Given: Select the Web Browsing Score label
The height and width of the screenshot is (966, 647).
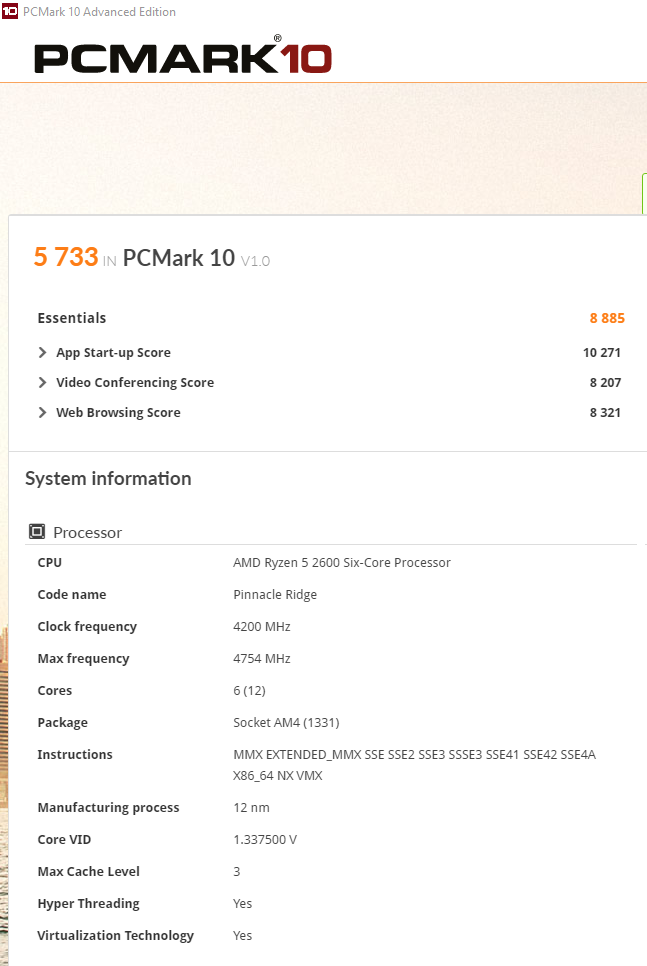Looking at the screenshot, I should [118, 413].
